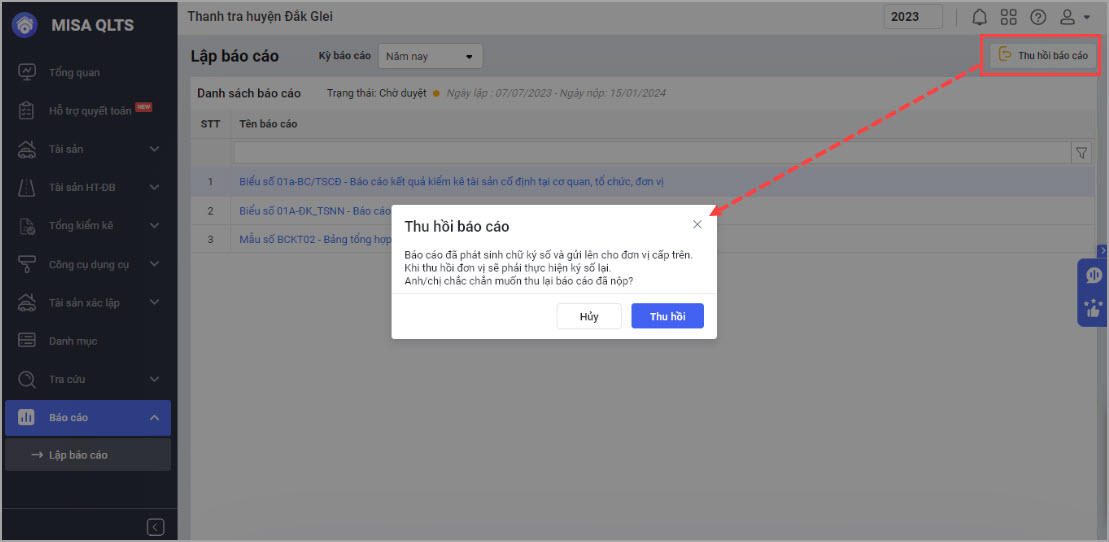Open the chat support icon

point(1093,275)
